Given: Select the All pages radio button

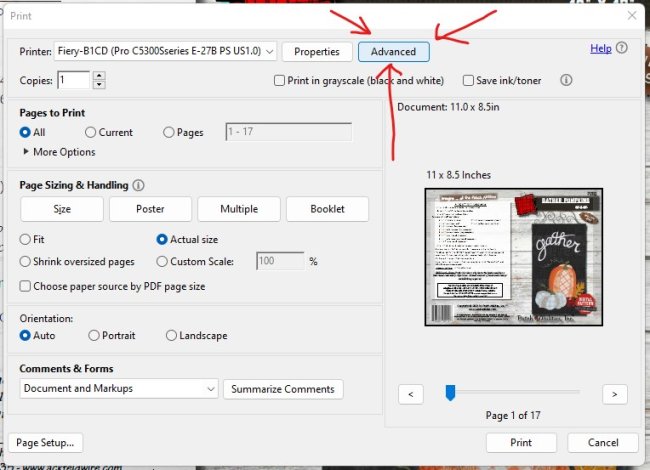Looking at the screenshot, I should [x=25, y=132].
